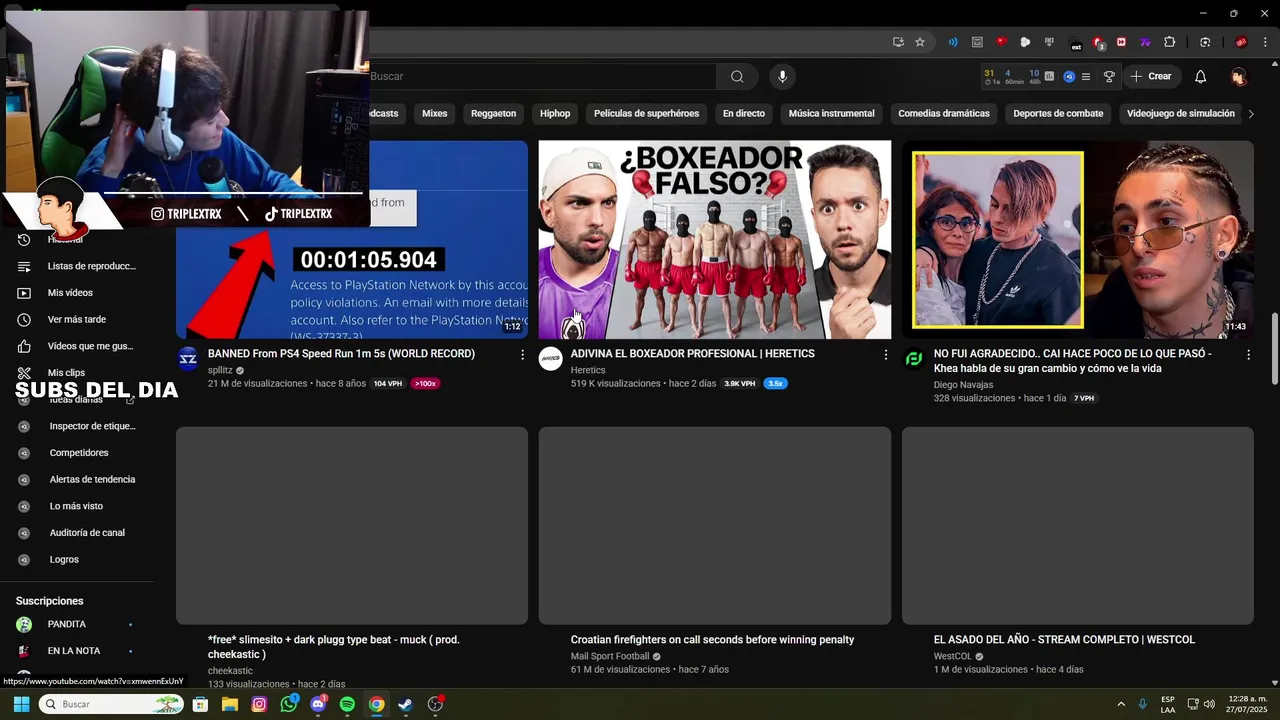Click Windows taskbar Buscar search box
Image resolution: width=1280 pixels, height=720 pixels.
click(x=112, y=704)
